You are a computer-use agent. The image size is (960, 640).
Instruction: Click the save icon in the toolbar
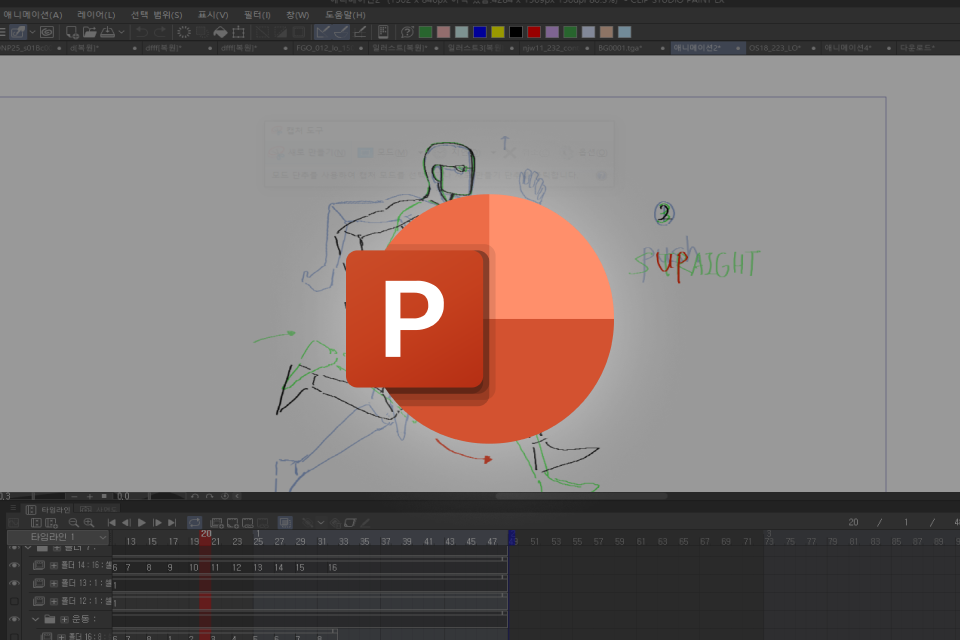point(107,32)
